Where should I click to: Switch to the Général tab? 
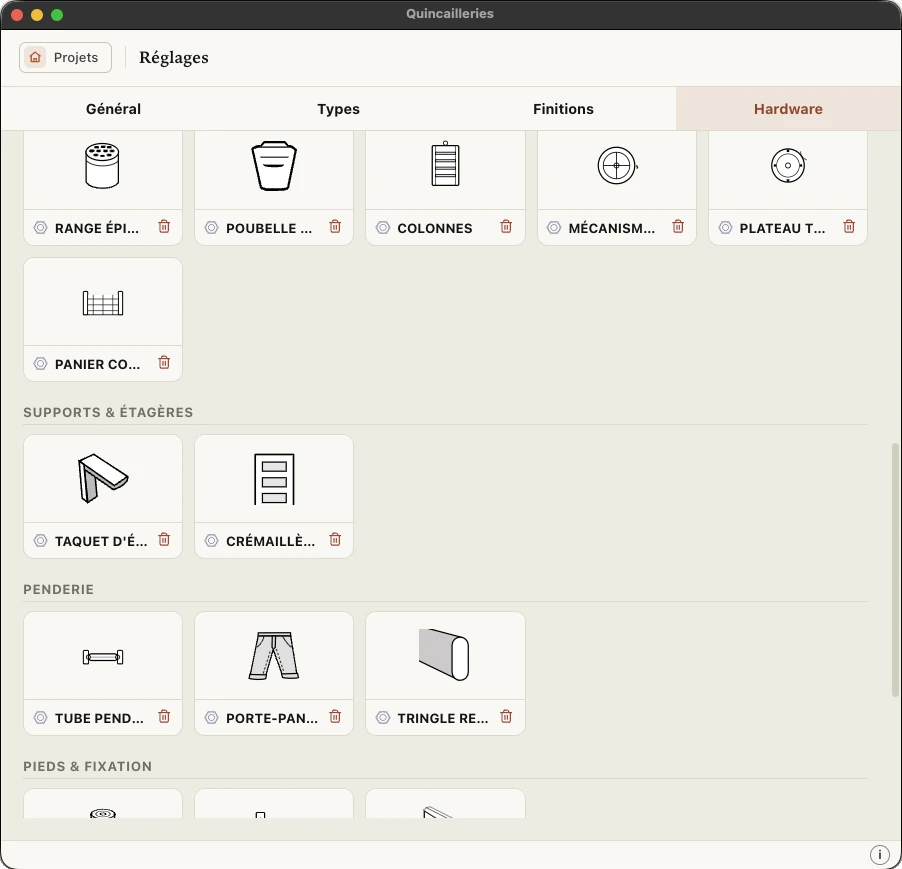(113, 109)
